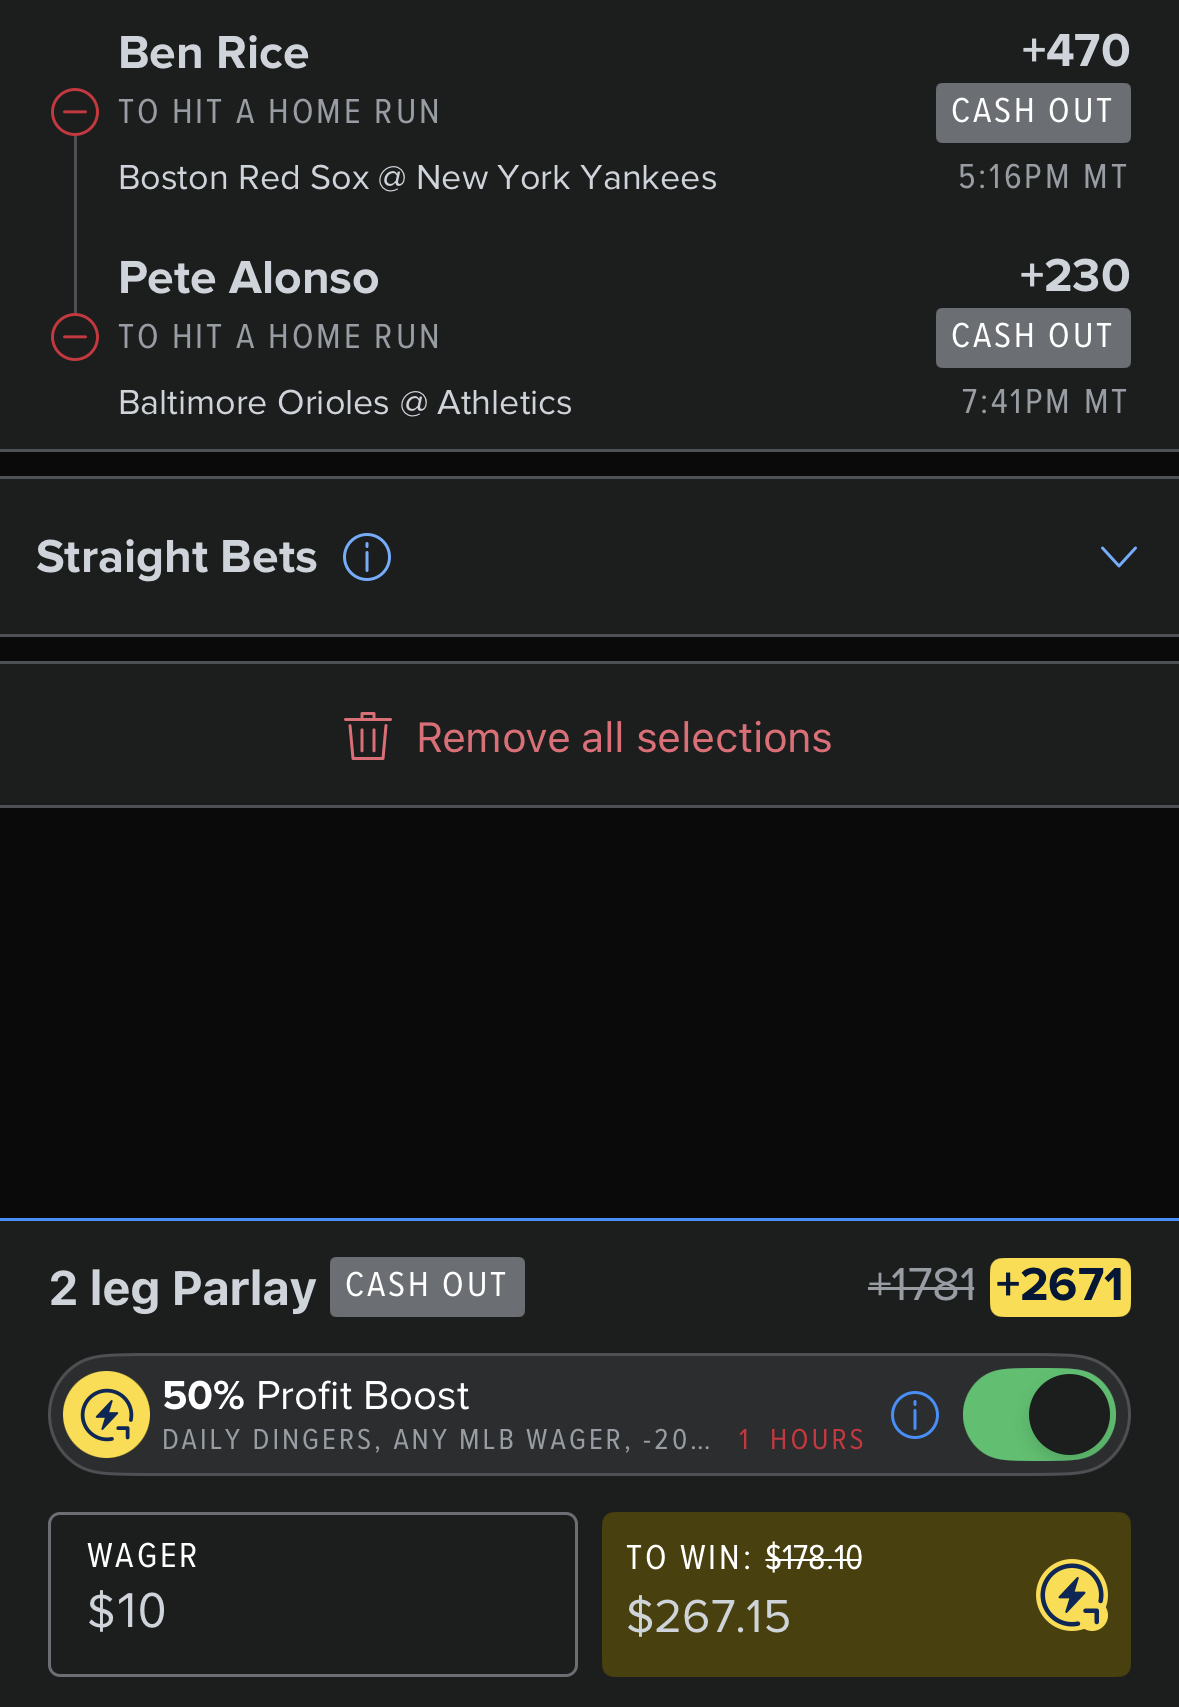
Task: Tap yellow lightning Profit Boost icon
Action: [106, 1414]
